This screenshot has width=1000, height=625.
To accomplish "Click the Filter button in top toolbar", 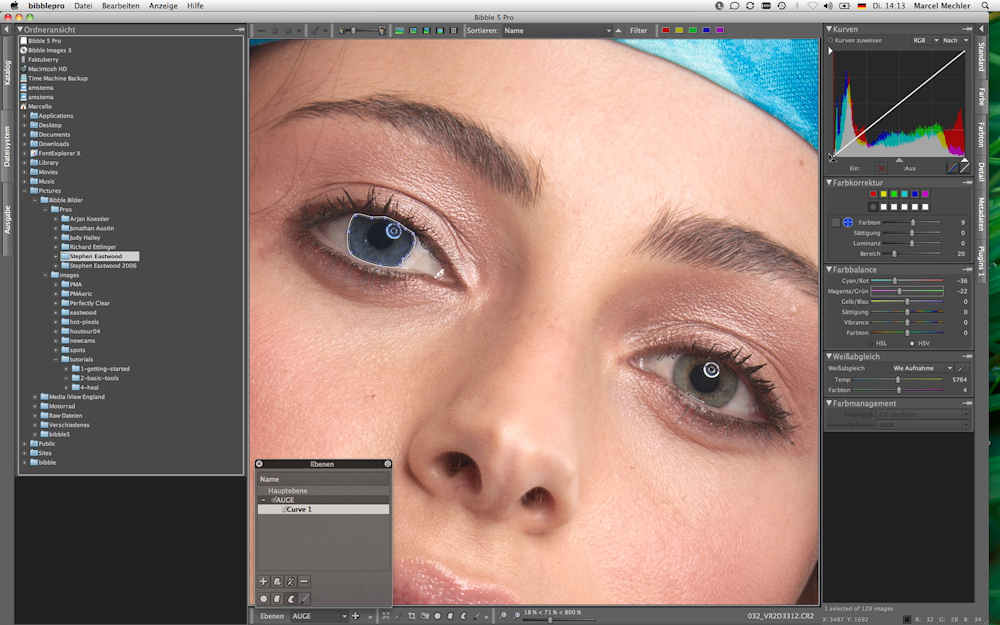I will [638, 31].
